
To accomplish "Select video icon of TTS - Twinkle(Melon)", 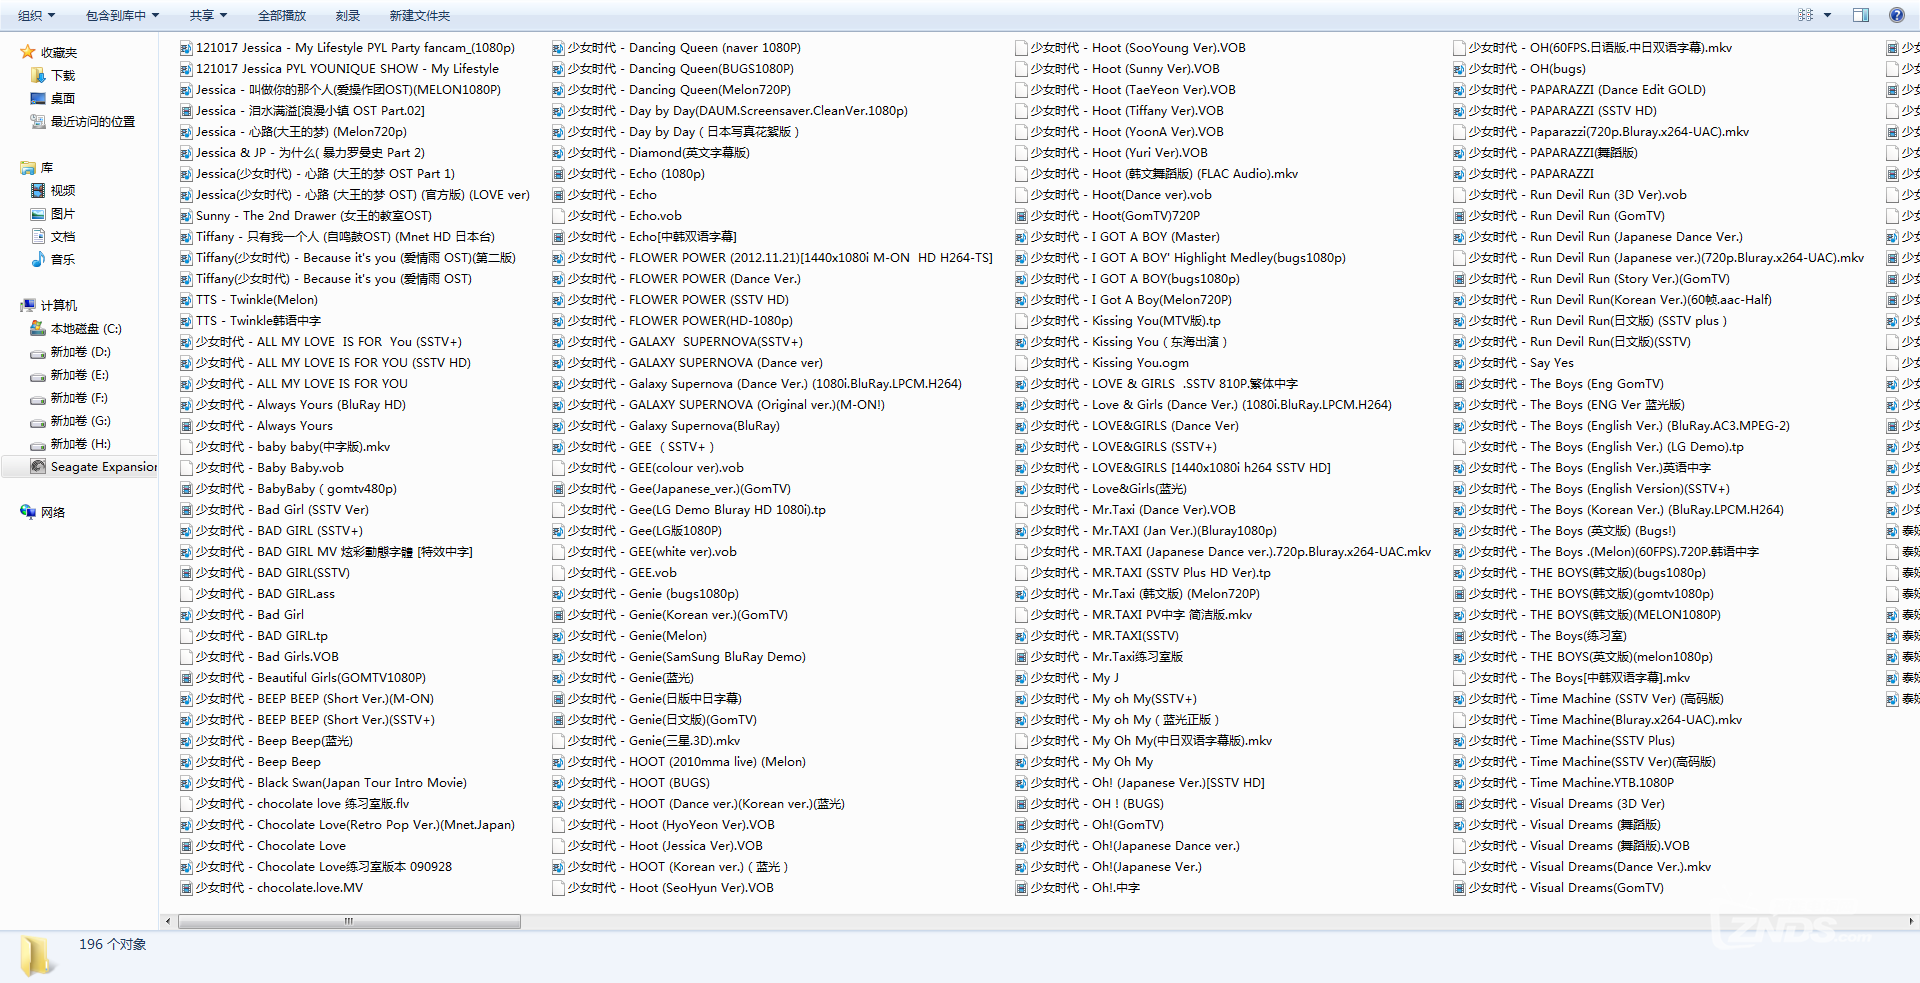I will [186, 299].
